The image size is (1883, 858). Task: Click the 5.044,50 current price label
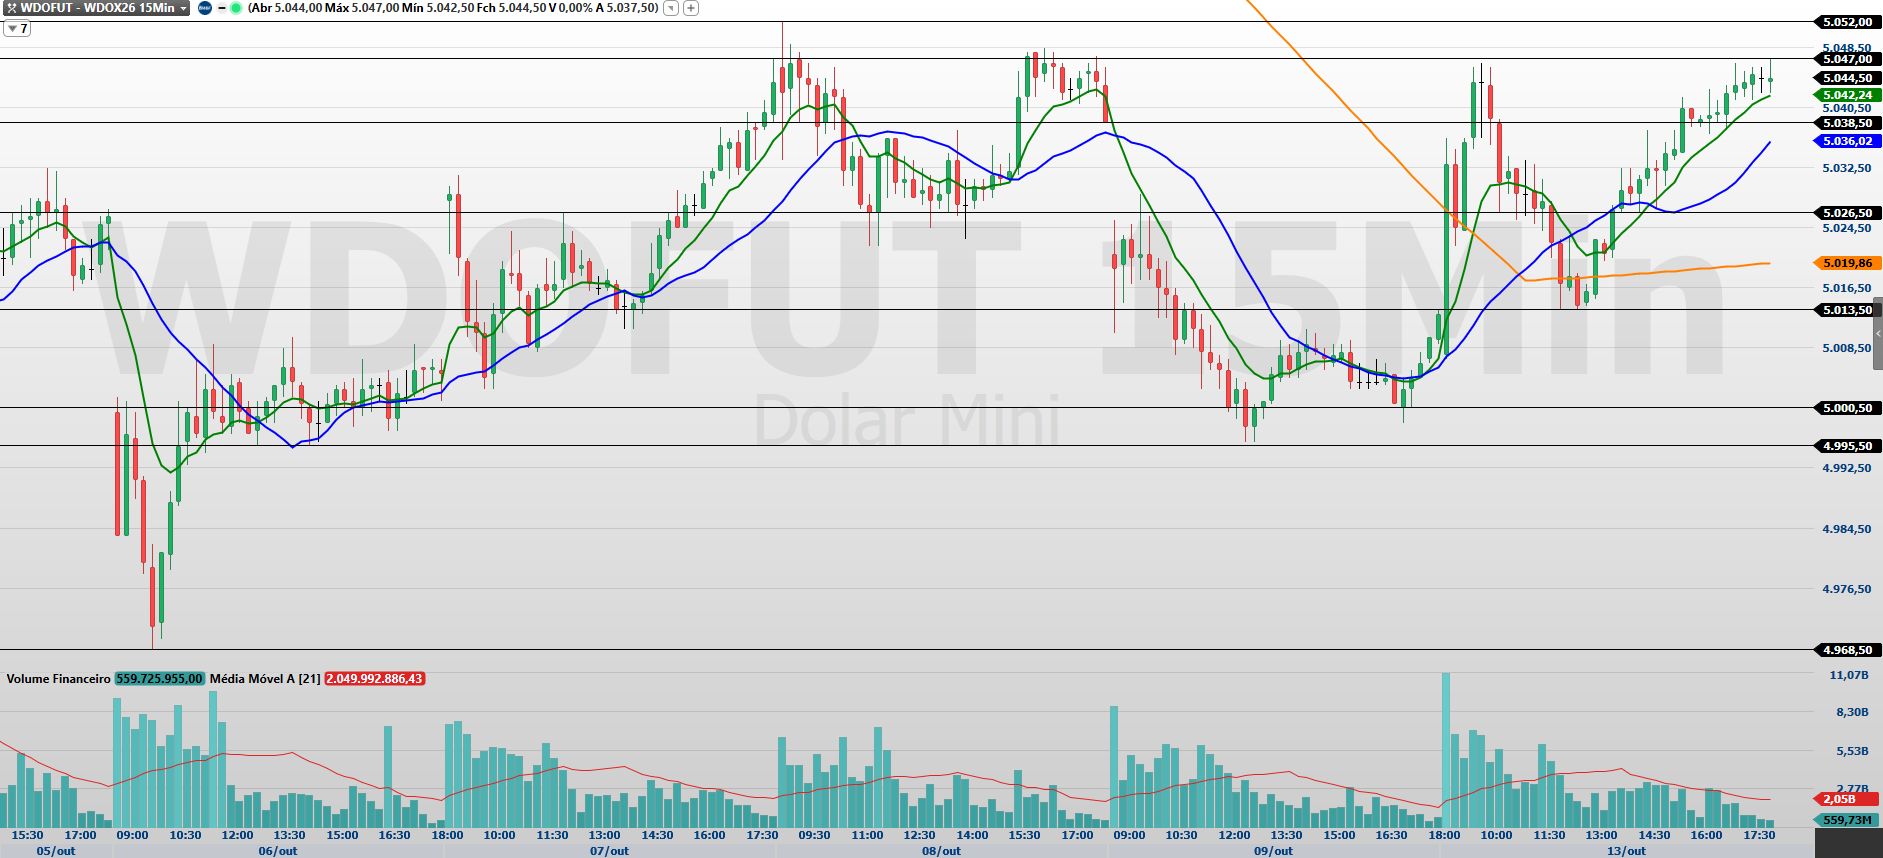coord(1847,78)
